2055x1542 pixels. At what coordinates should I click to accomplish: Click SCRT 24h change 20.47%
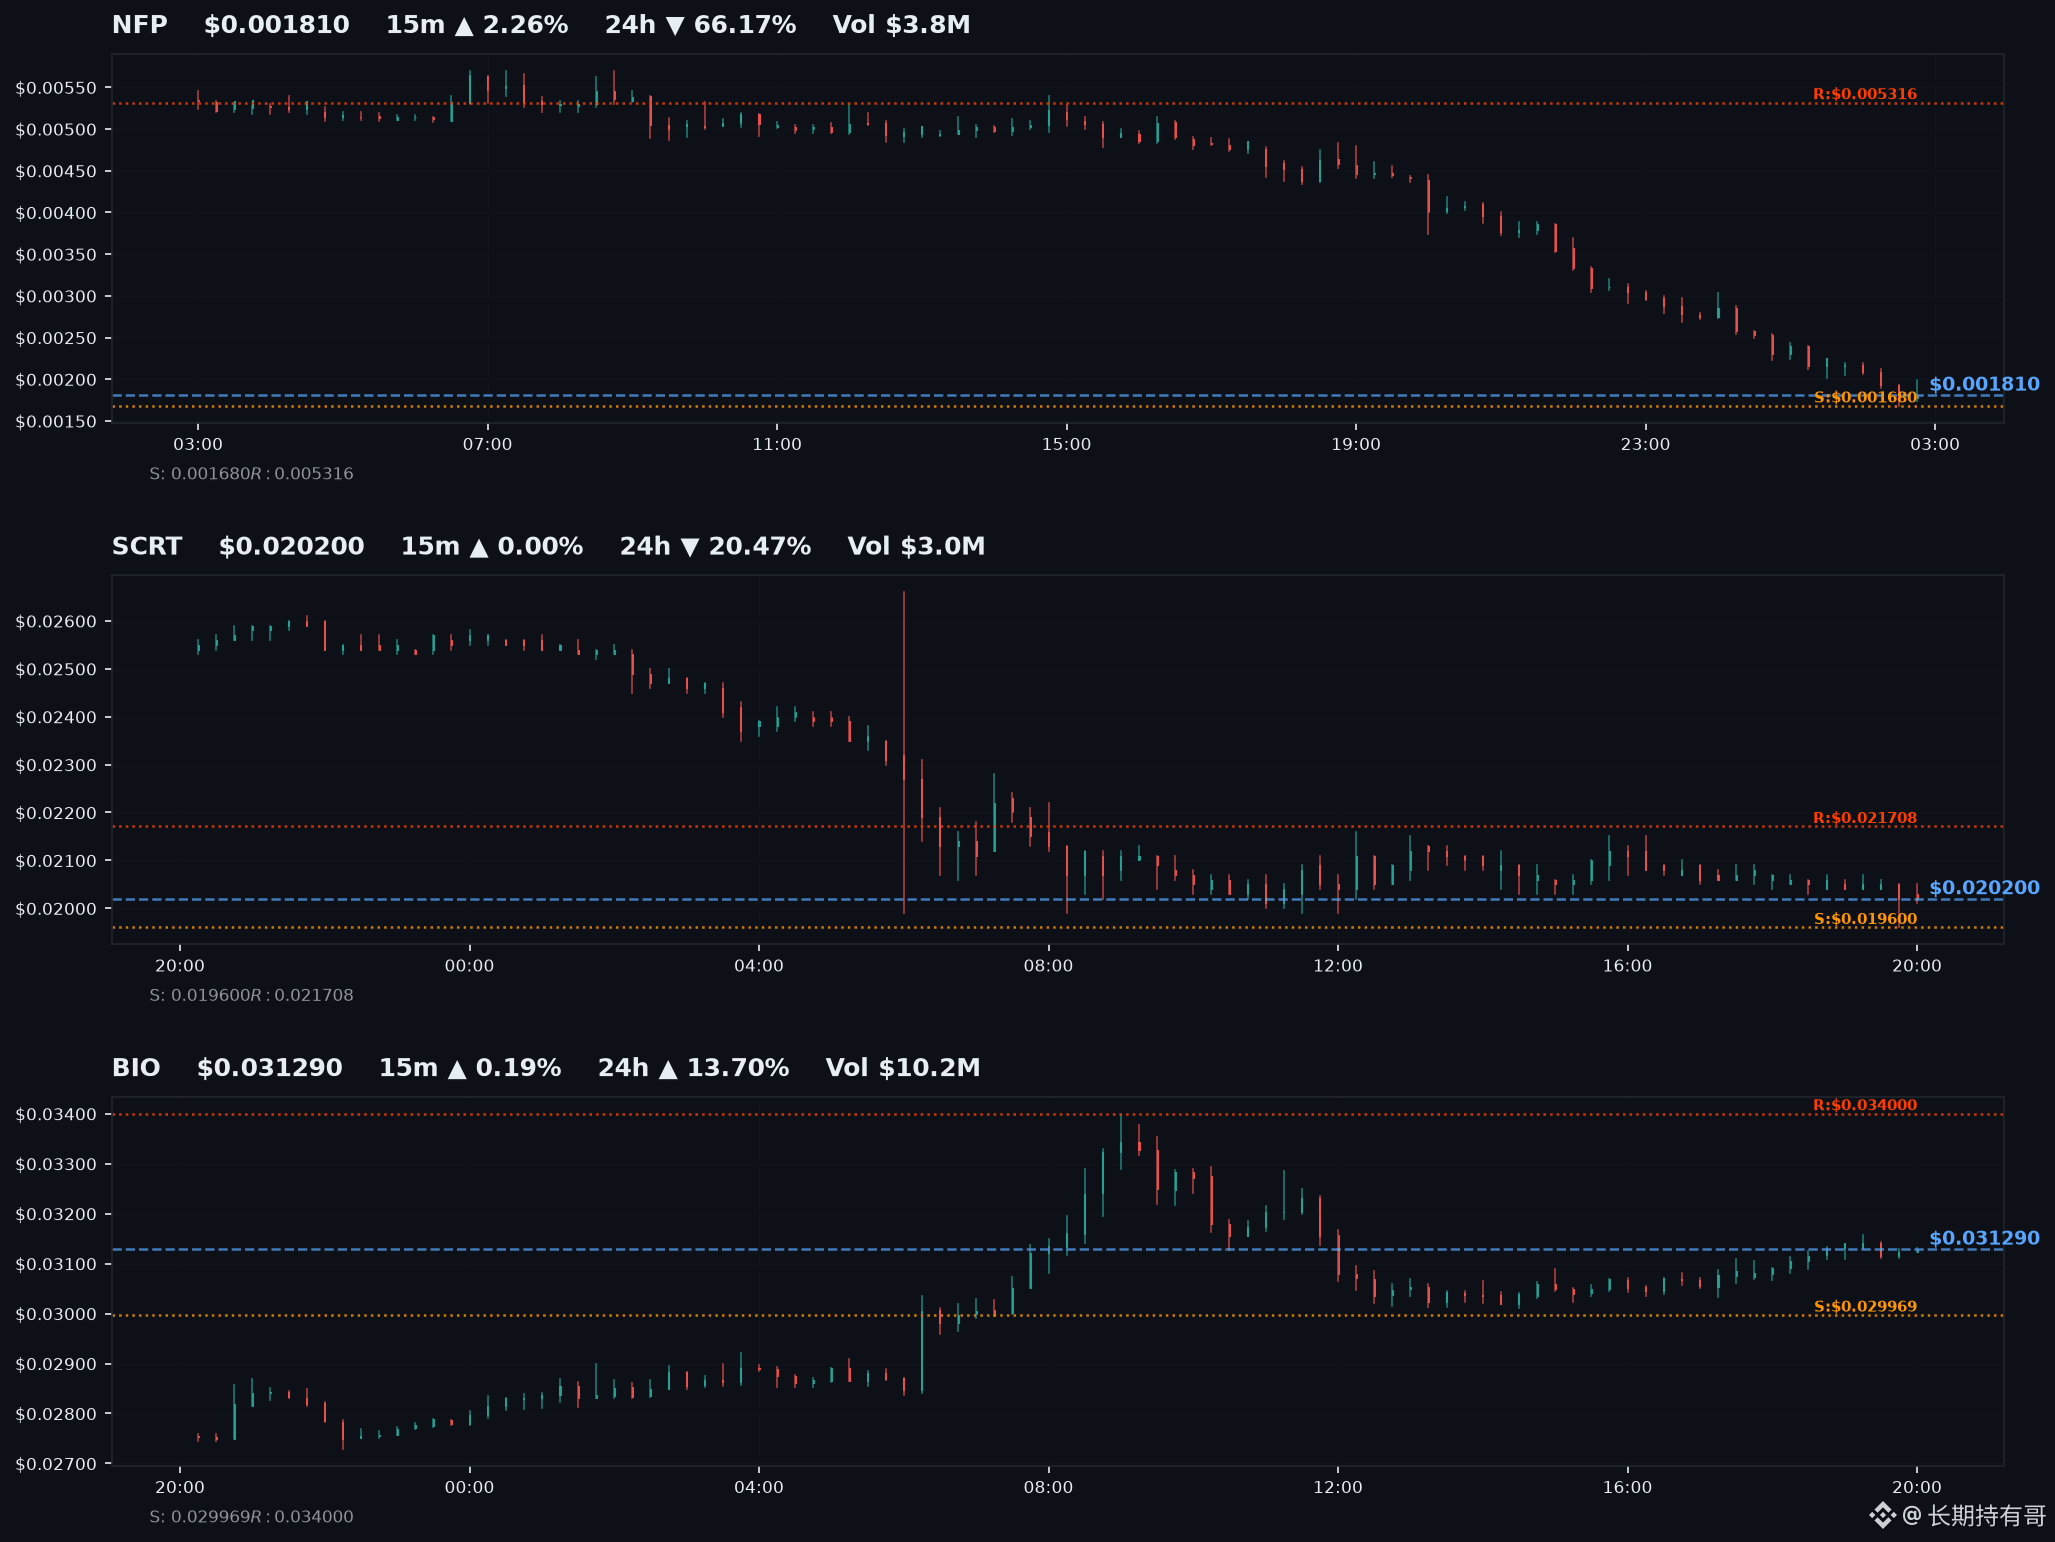pos(715,547)
